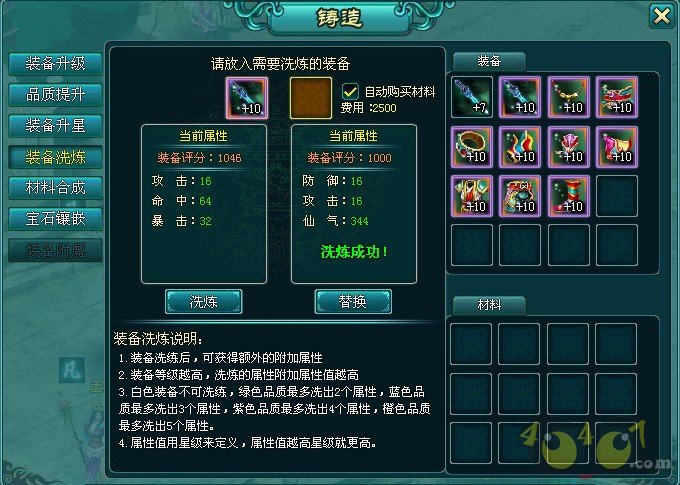Select the +10 pink cape equipment icon
The height and width of the screenshot is (485, 680).
pos(617,147)
